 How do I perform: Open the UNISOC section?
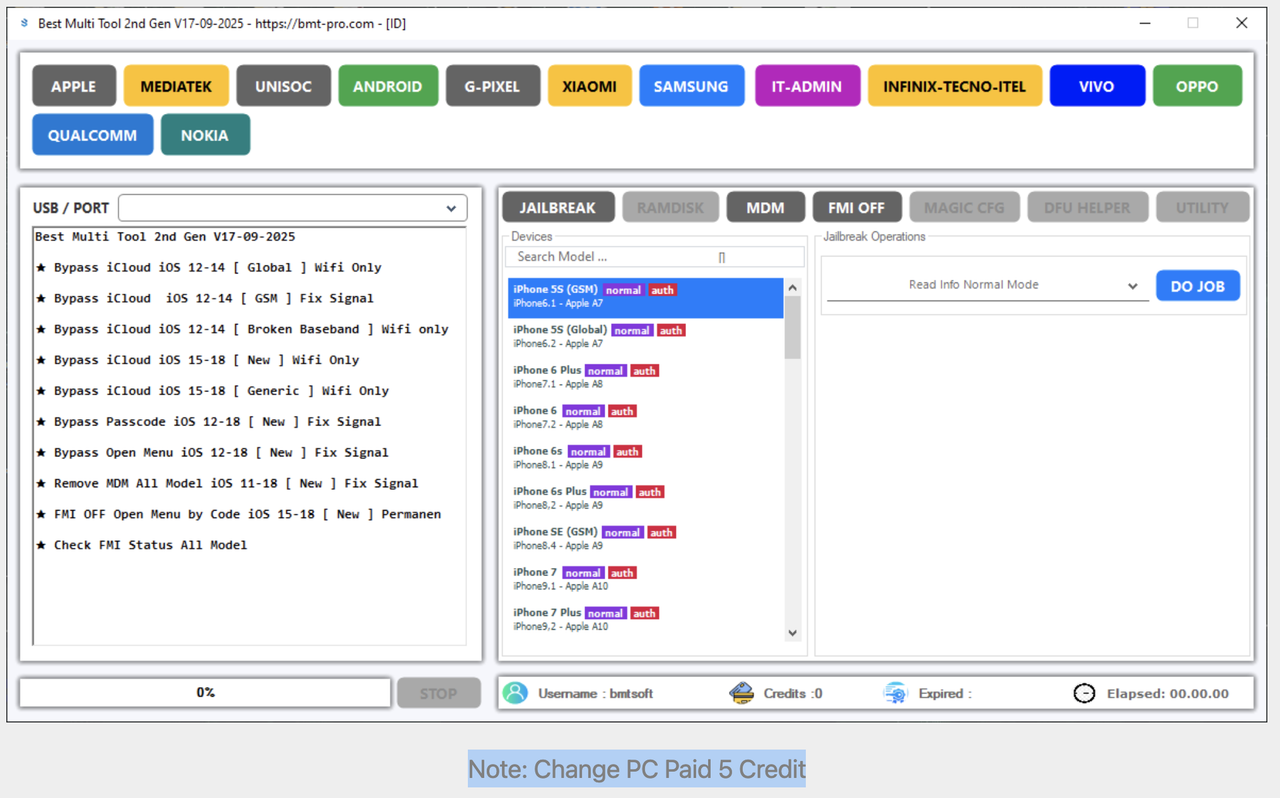283,86
